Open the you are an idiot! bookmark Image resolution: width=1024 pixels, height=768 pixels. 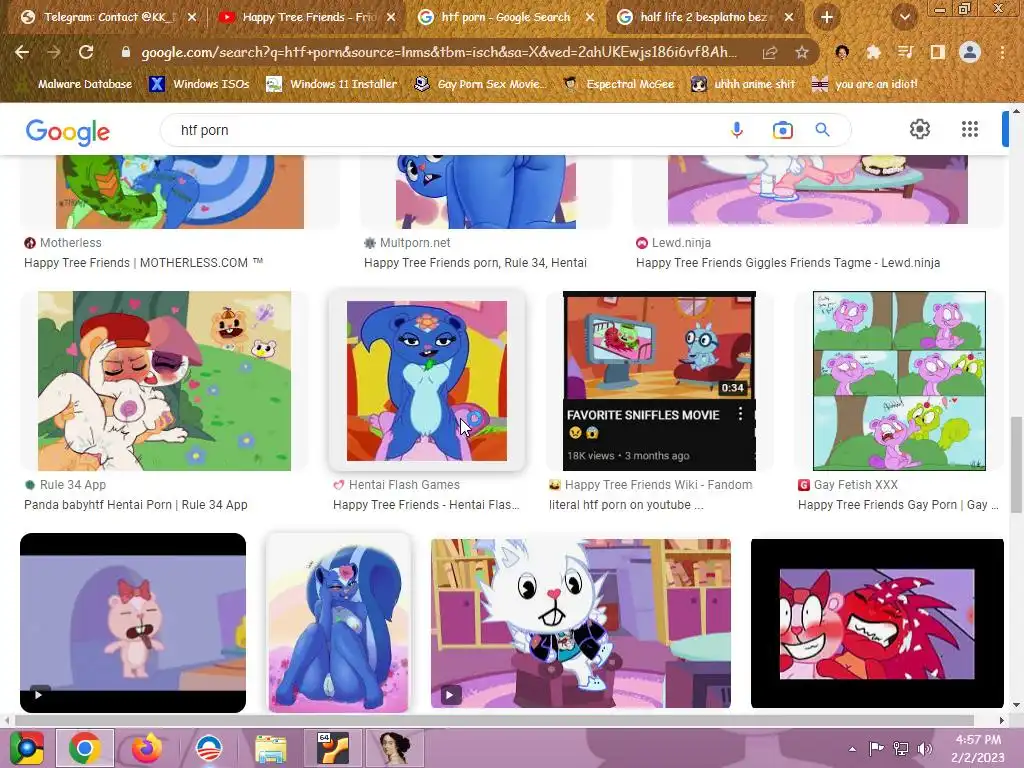coord(864,84)
